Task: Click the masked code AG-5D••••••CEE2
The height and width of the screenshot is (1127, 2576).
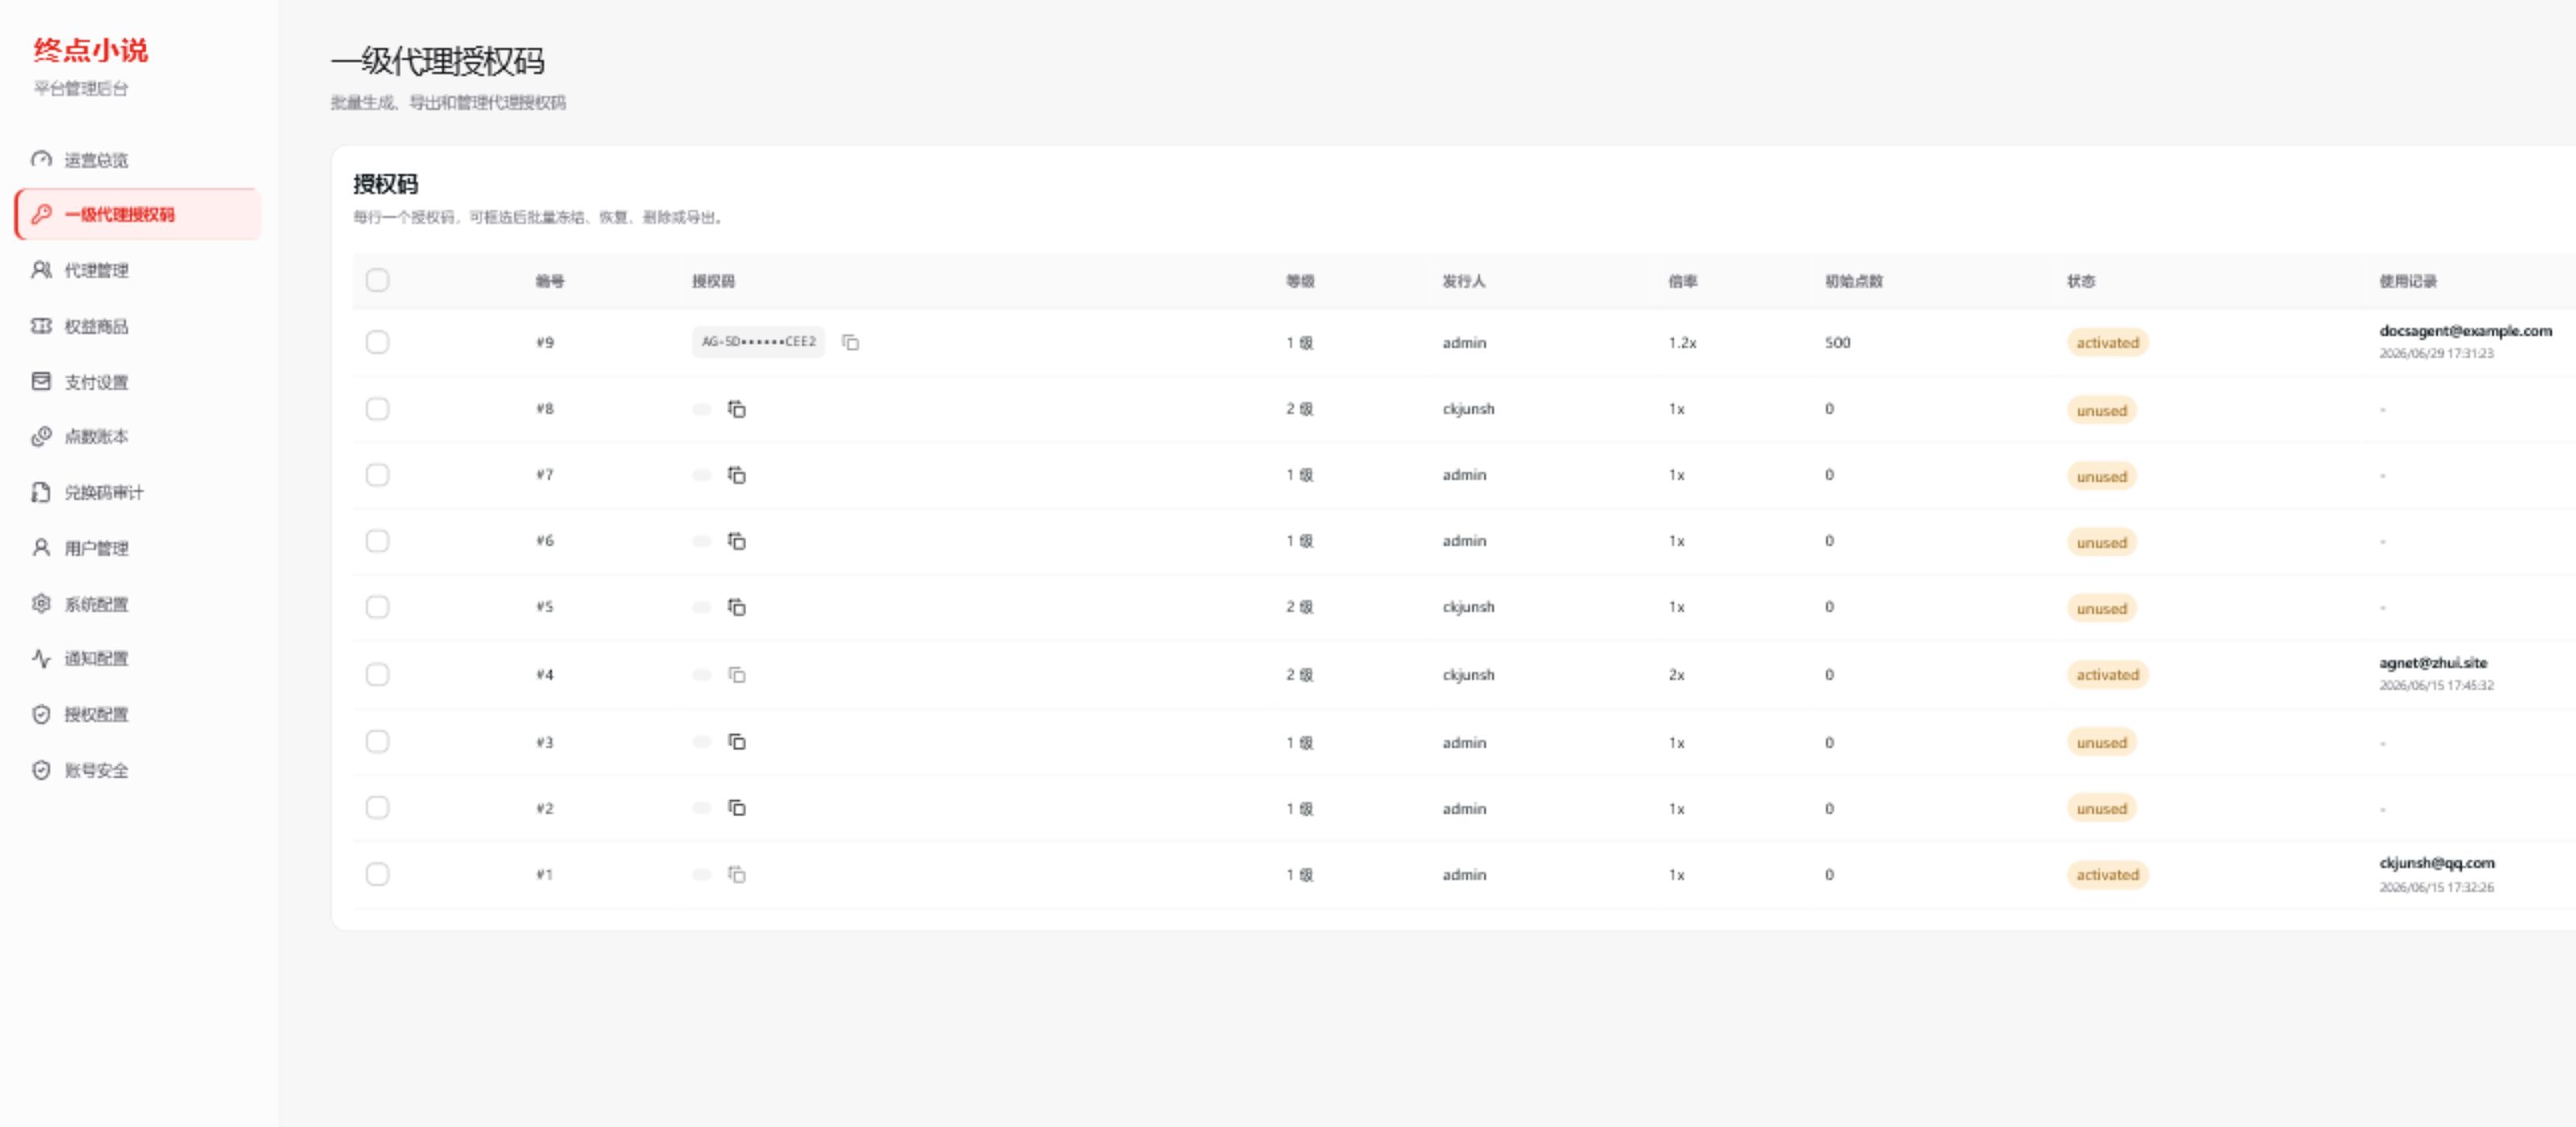Action: pyautogui.click(x=758, y=342)
